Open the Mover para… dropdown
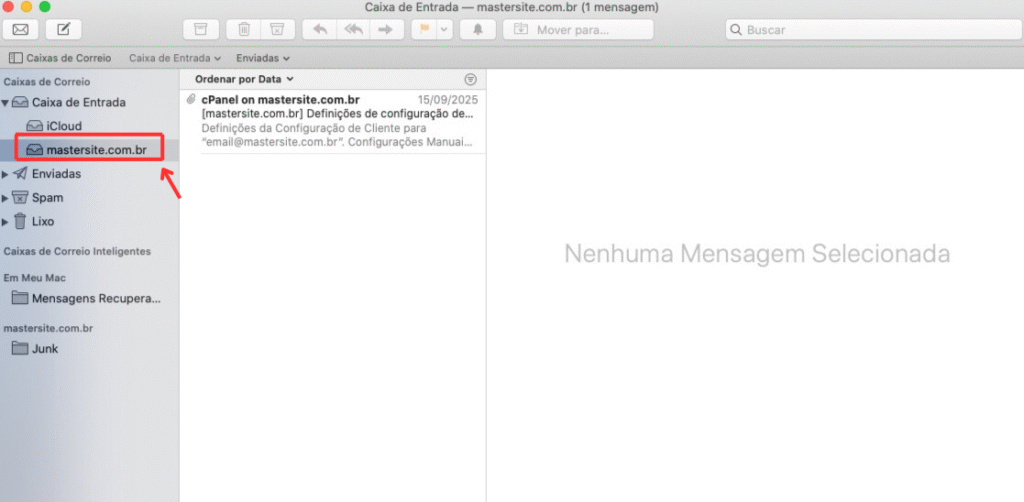 coord(579,30)
